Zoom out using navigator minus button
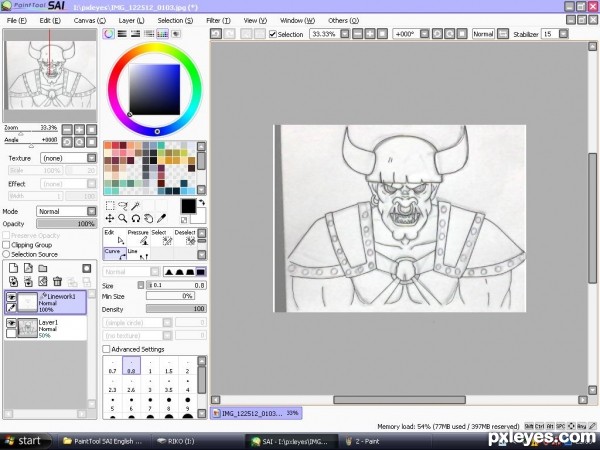This screenshot has height=450, width=600. pos(67,130)
